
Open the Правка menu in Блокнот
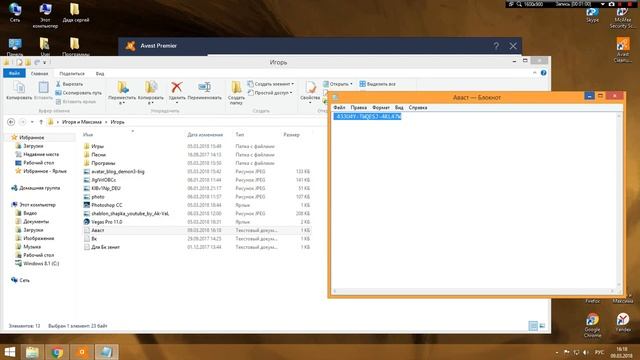(358, 107)
